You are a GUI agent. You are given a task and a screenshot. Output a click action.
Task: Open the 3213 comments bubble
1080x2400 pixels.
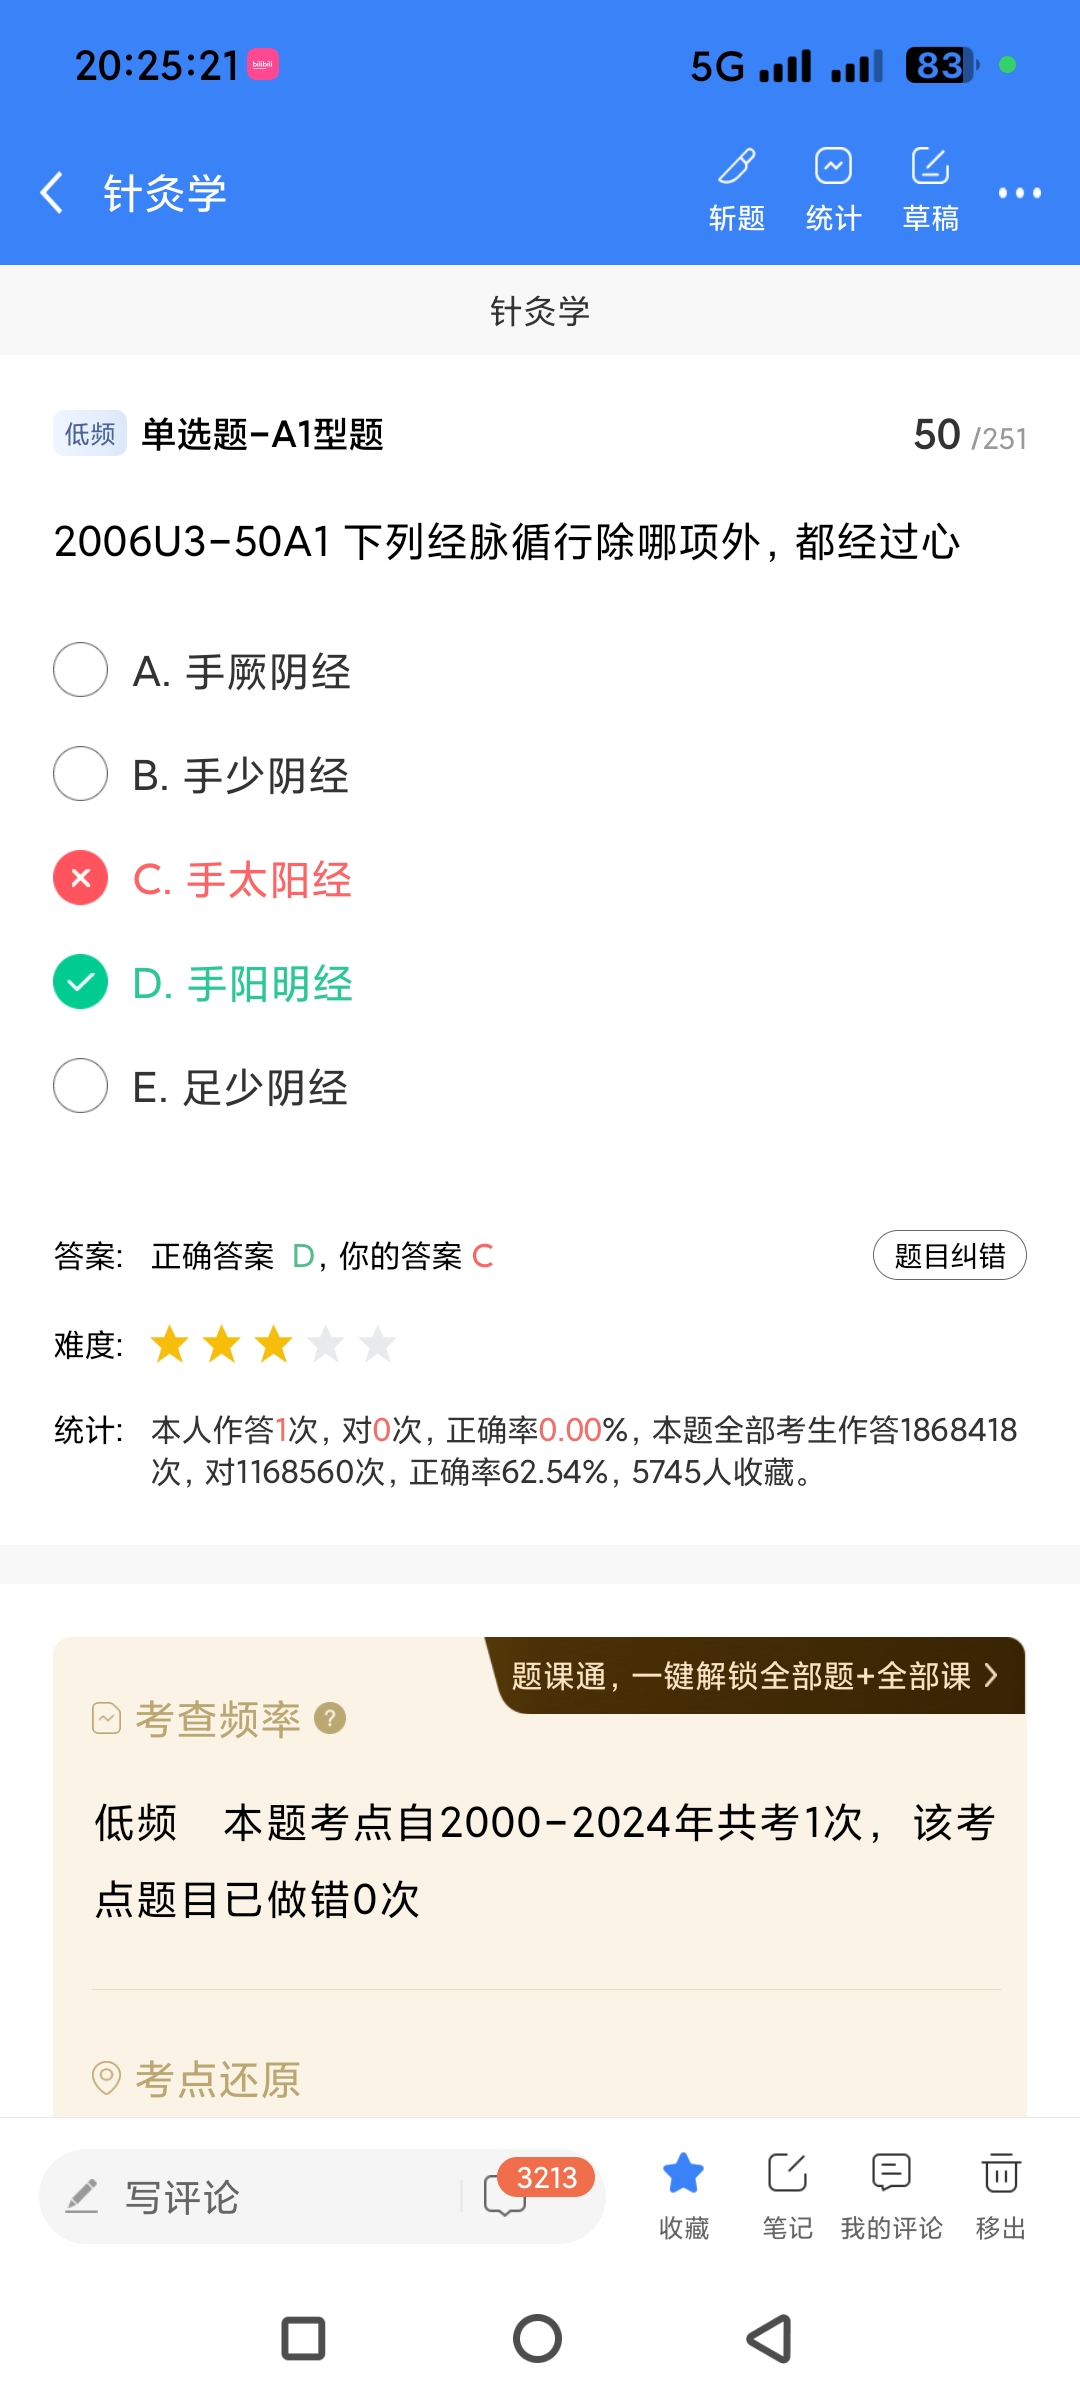pos(507,2195)
